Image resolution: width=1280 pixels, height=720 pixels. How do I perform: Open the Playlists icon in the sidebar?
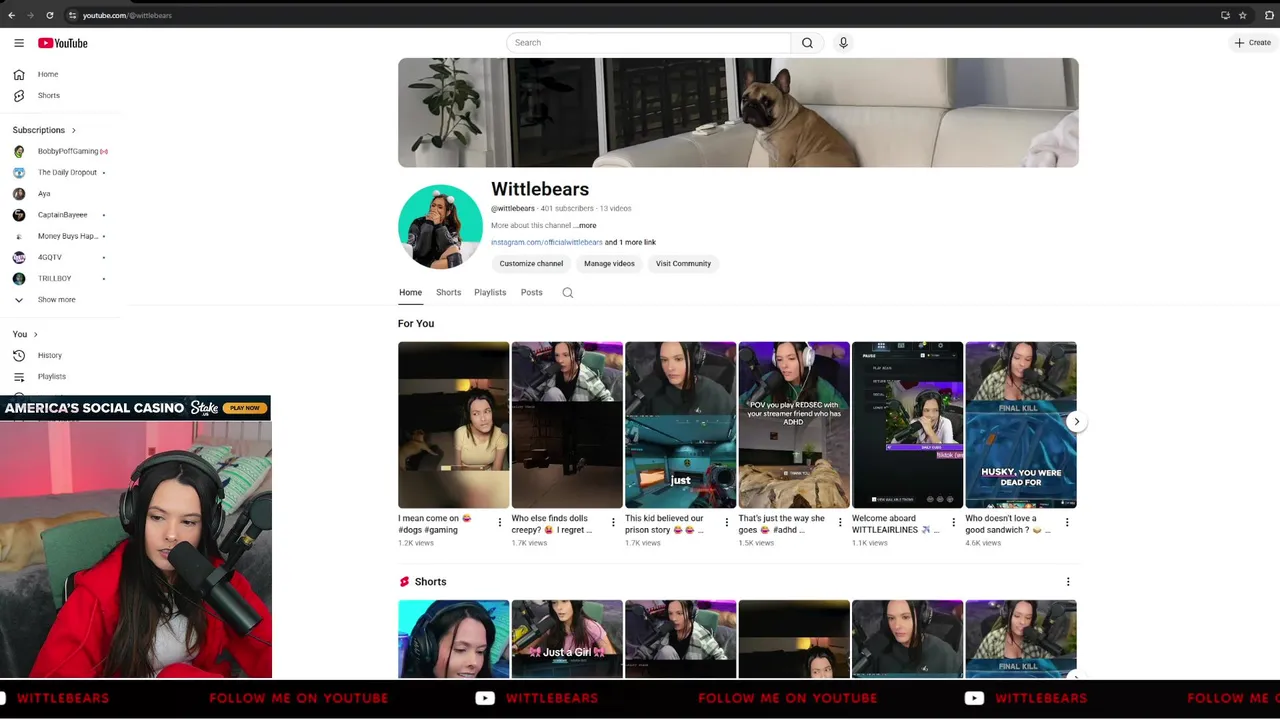coord(19,376)
